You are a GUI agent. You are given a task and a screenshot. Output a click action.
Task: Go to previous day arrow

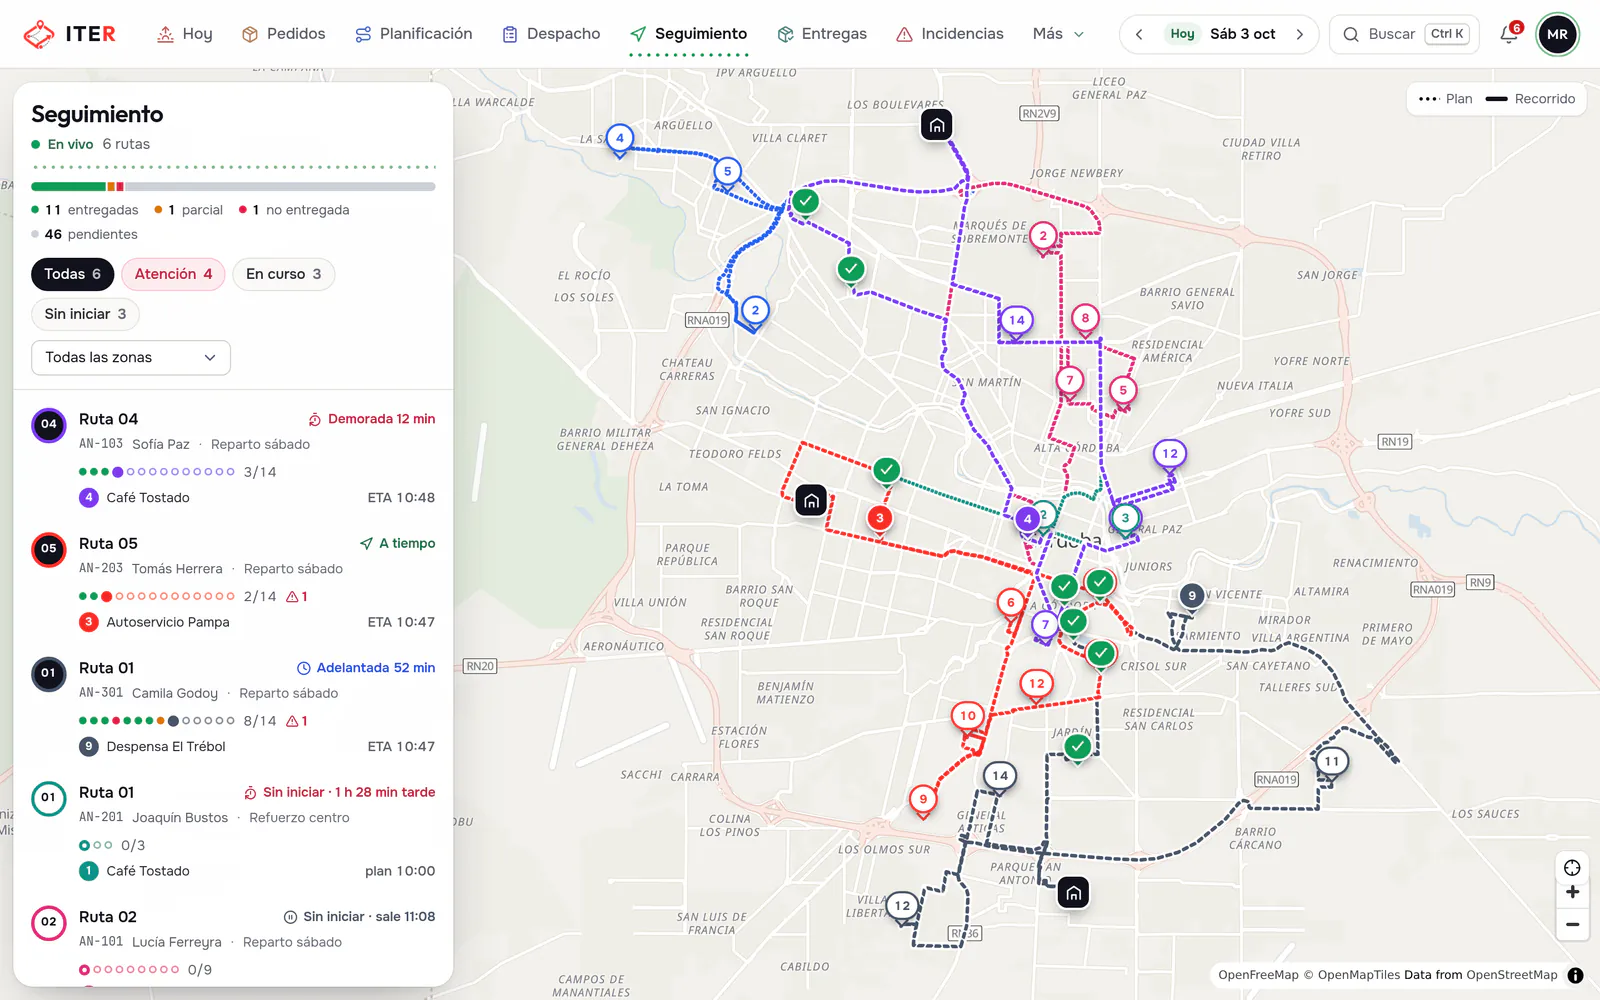(1139, 34)
